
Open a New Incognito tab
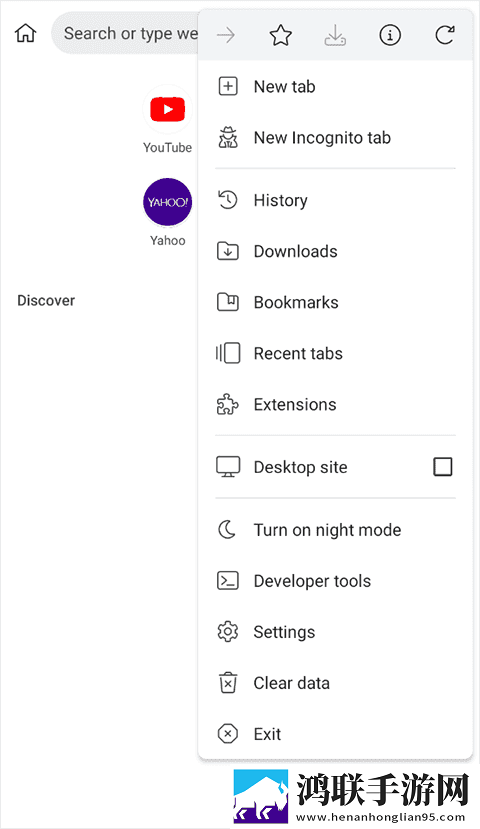335,138
